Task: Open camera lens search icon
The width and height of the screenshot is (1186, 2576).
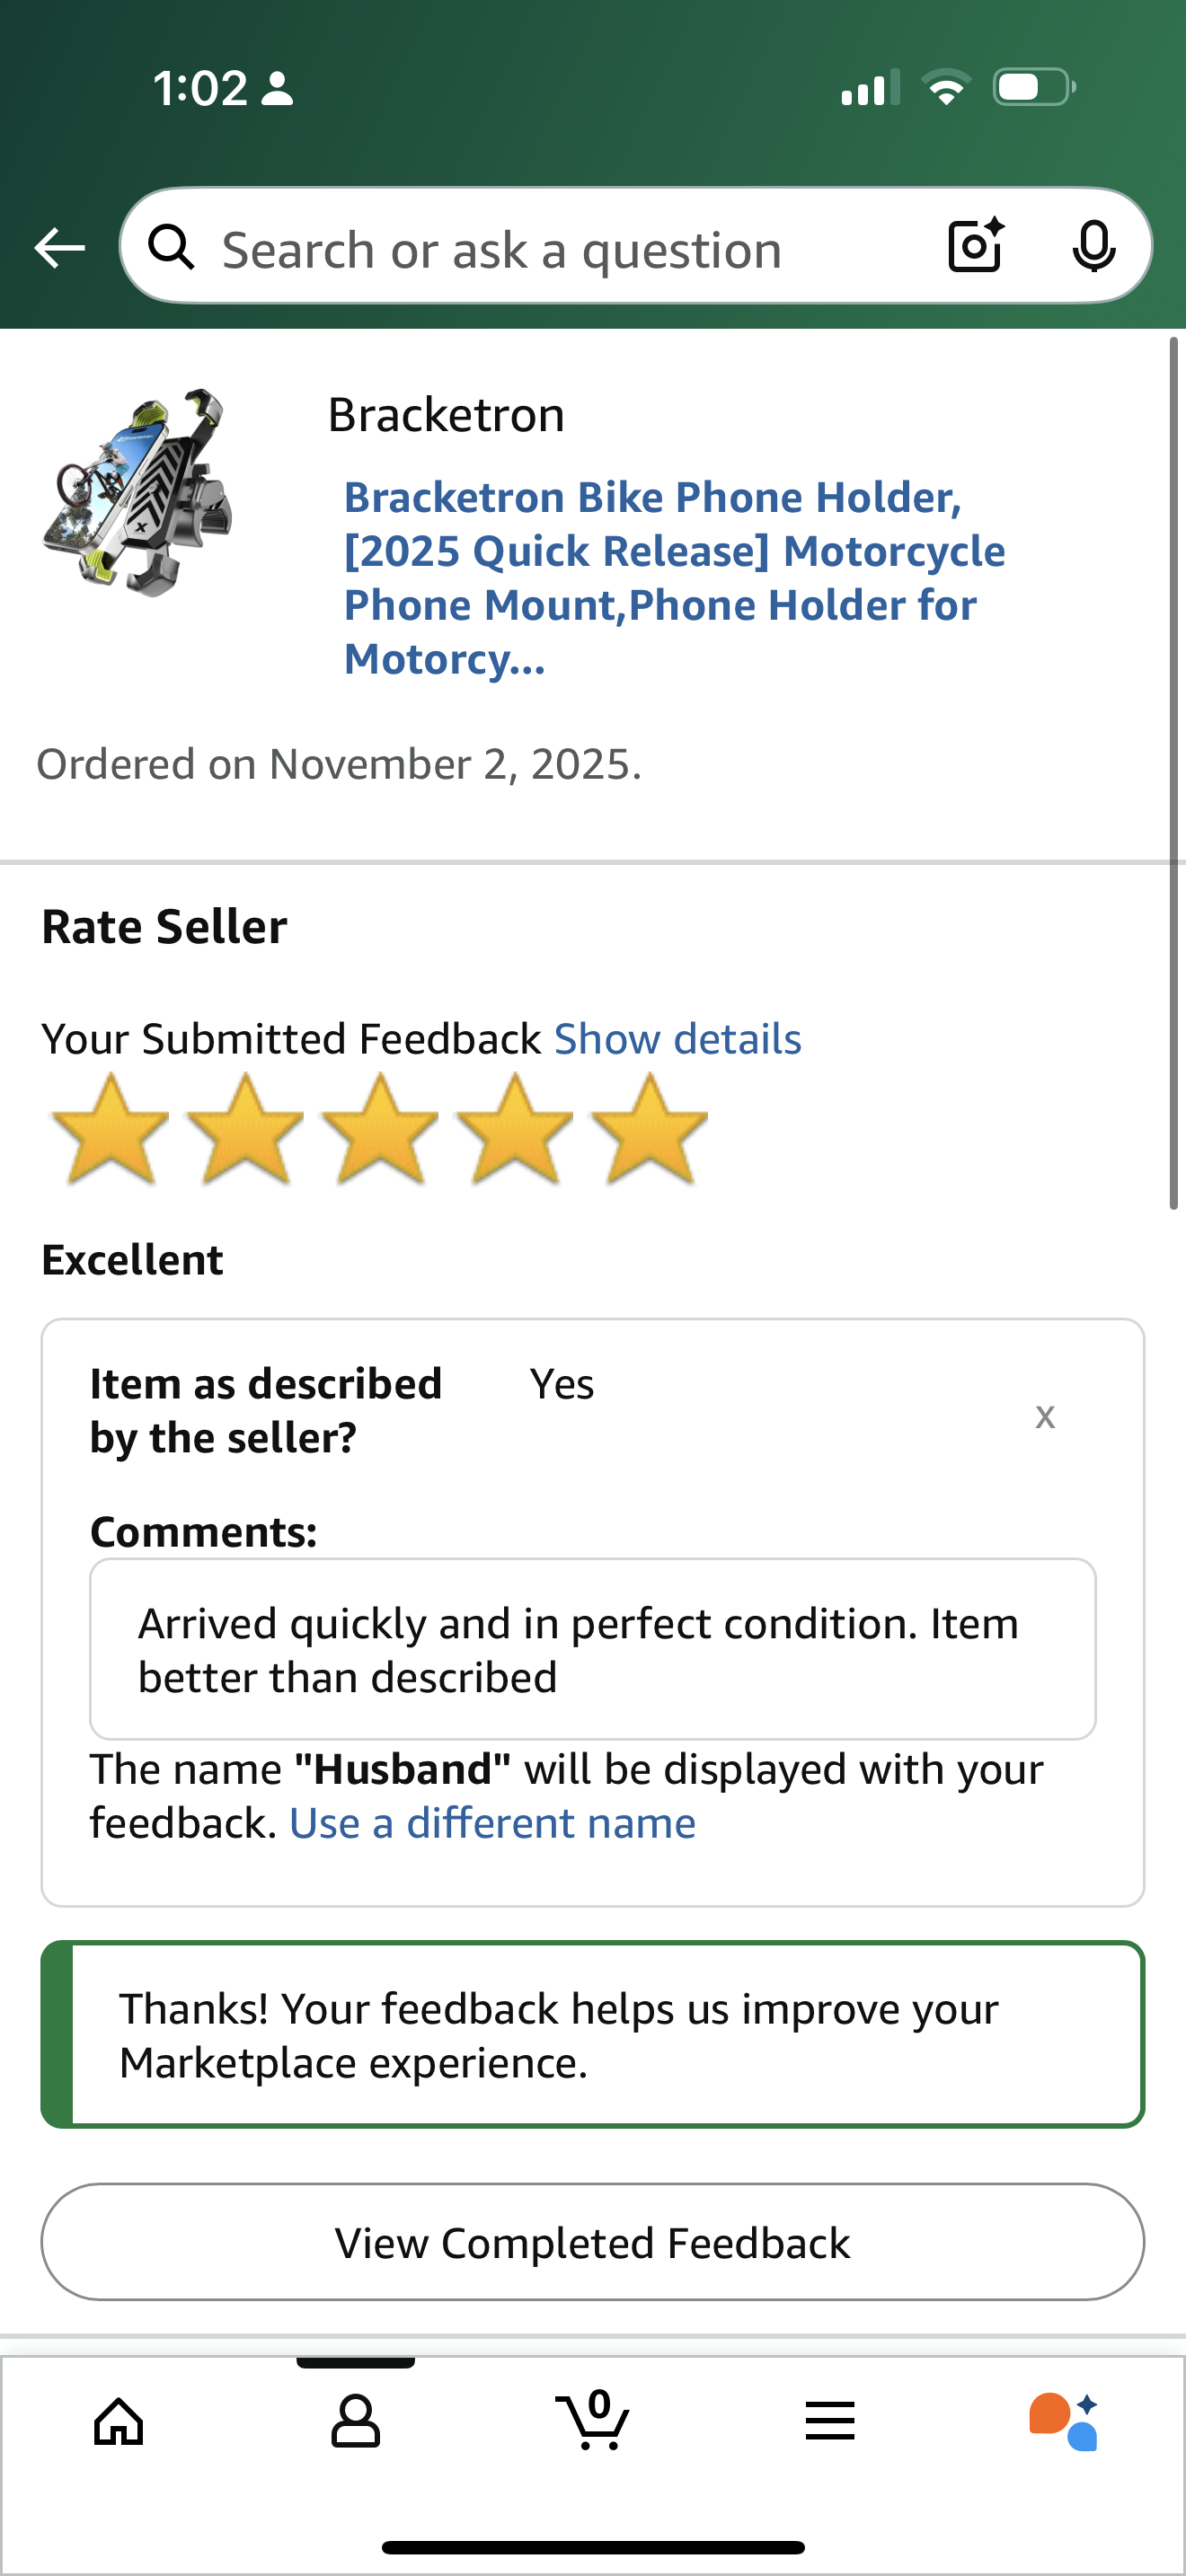Action: tap(975, 245)
